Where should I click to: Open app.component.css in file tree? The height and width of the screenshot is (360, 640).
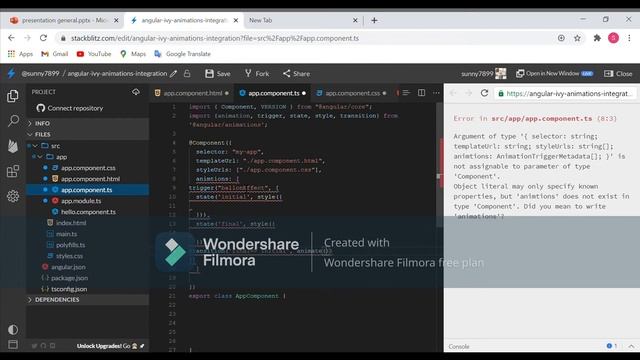click(88, 168)
